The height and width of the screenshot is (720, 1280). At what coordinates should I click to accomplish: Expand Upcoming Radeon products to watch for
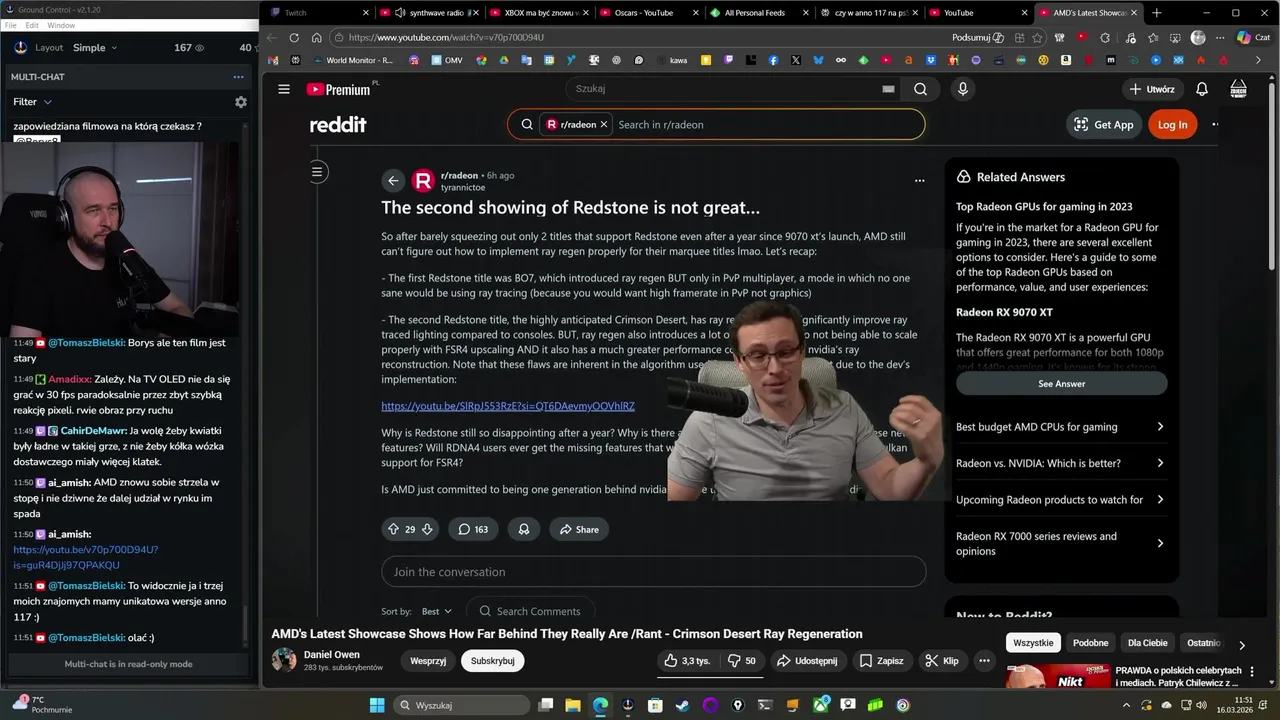1061,500
